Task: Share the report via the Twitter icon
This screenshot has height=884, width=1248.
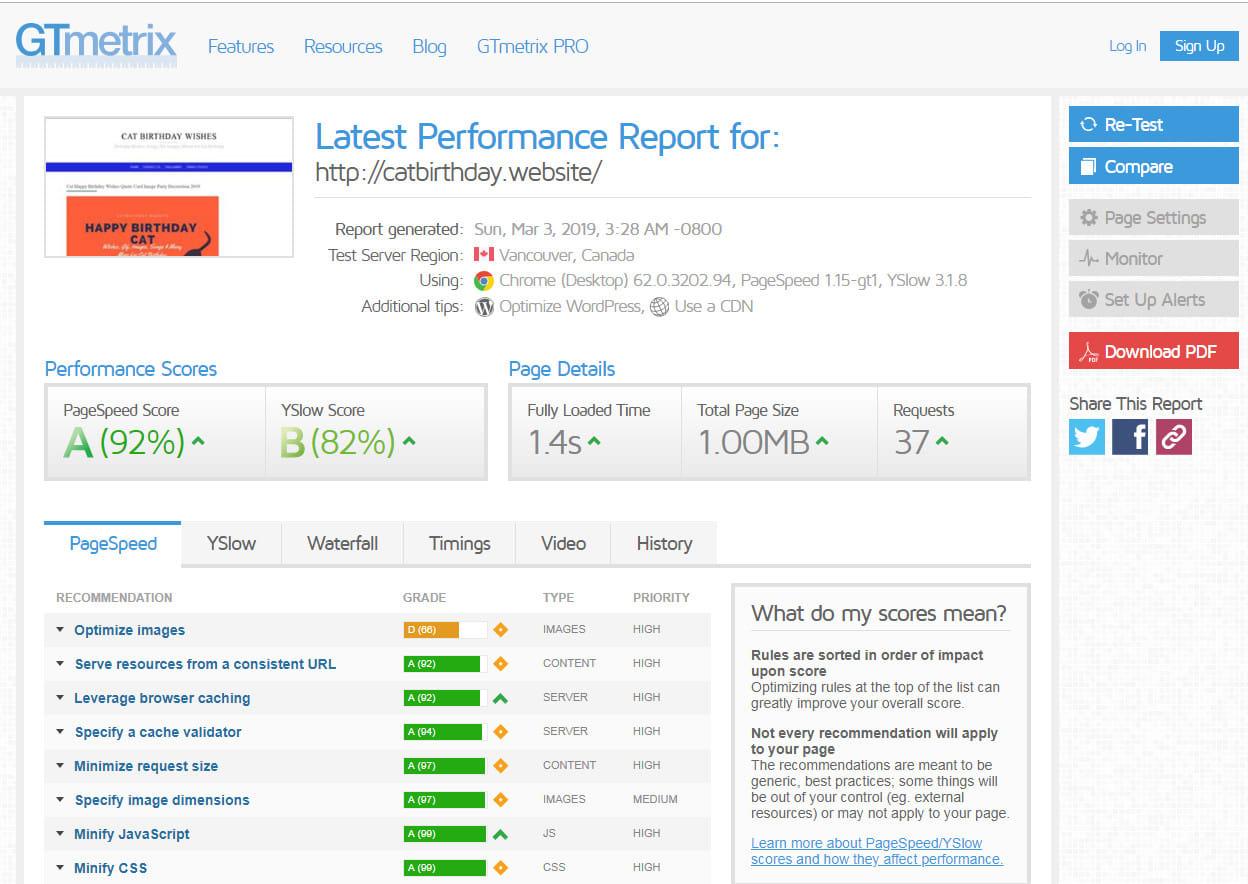Action: coord(1086,437)
